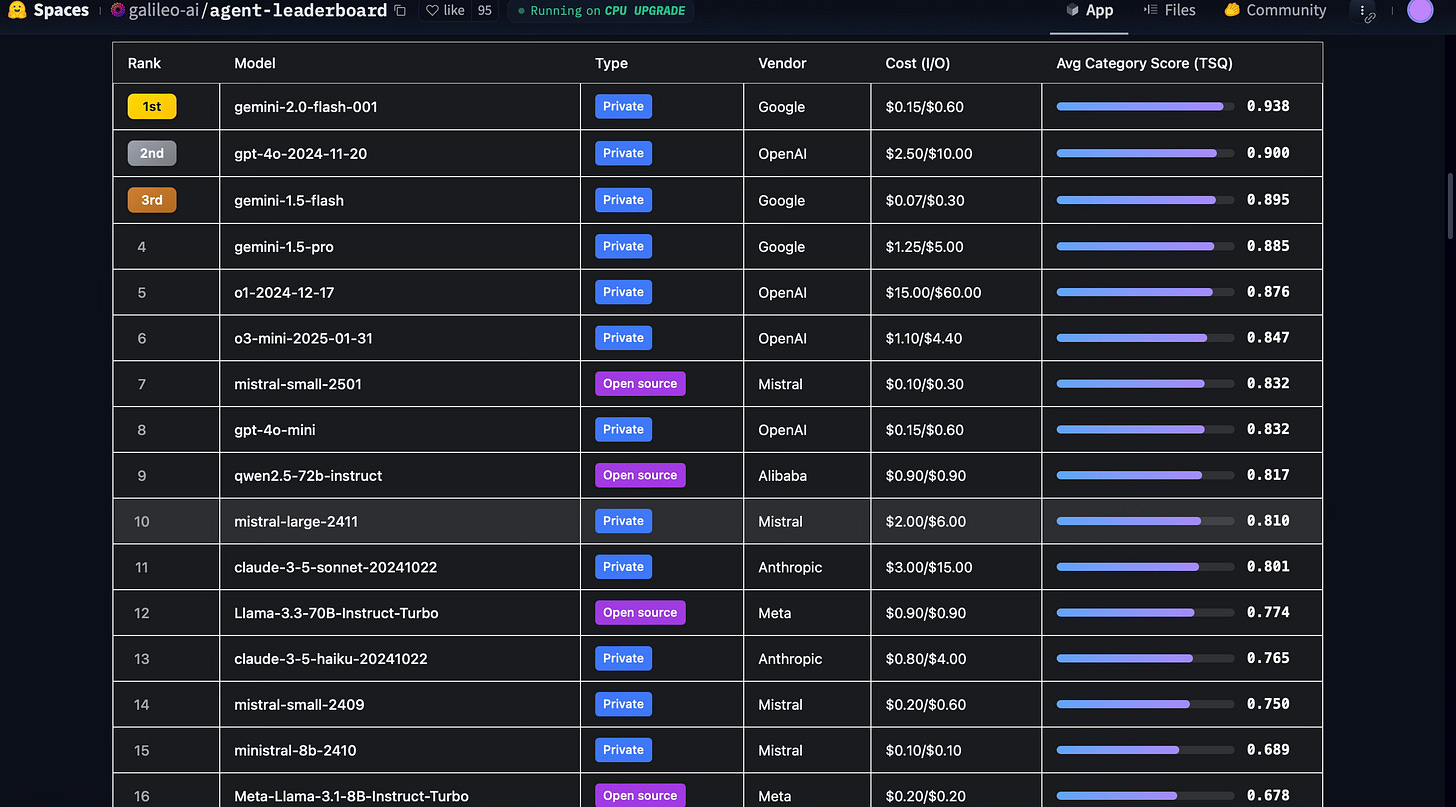
Task: Select the claude-3-5-haiku-20241022 model name
Action: coord(329,659)
